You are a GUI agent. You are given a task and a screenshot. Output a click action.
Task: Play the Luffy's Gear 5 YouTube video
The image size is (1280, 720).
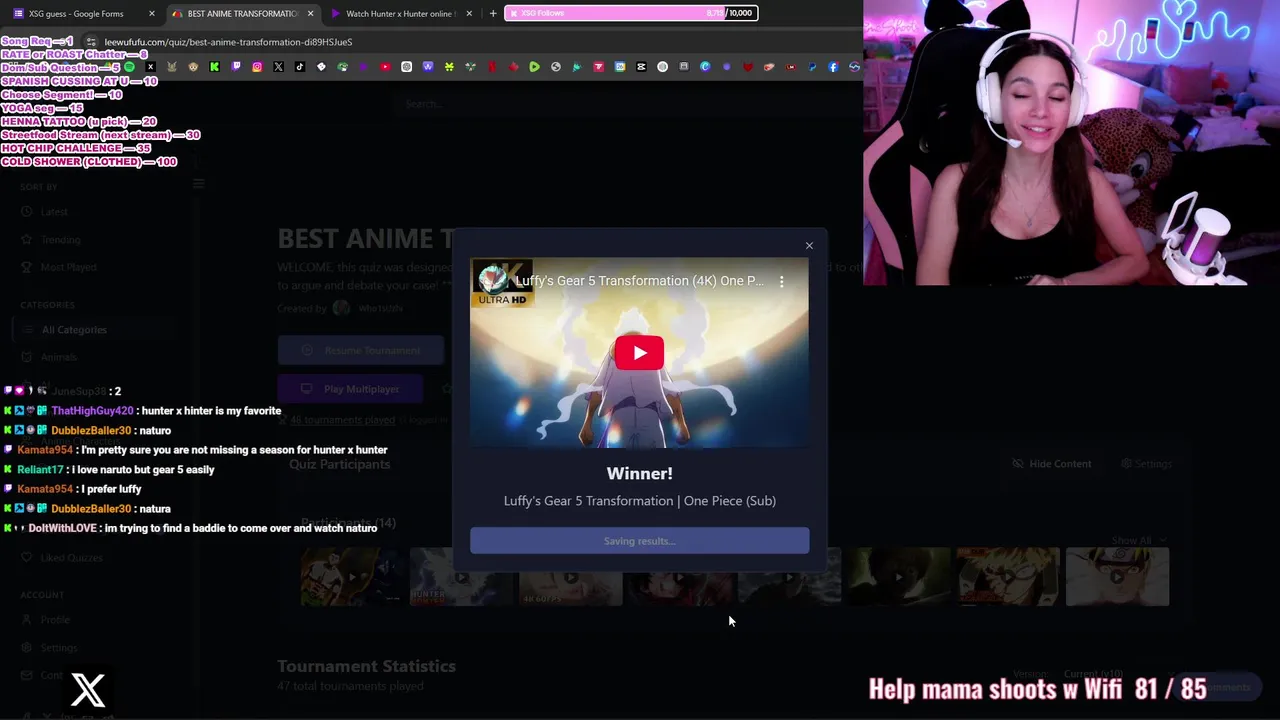tap(639, 352)
